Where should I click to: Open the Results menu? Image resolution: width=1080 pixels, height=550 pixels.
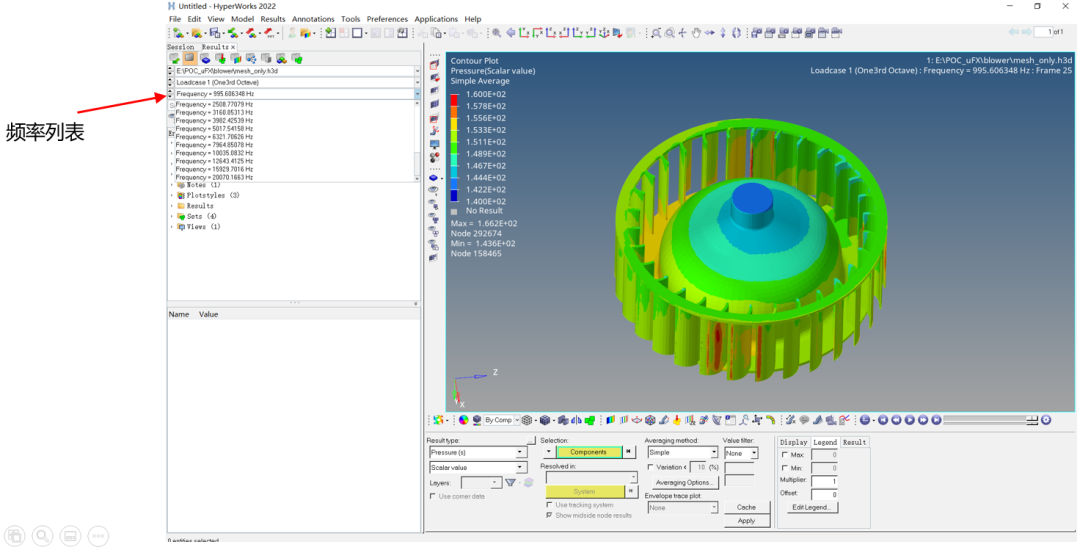point(273,19)
